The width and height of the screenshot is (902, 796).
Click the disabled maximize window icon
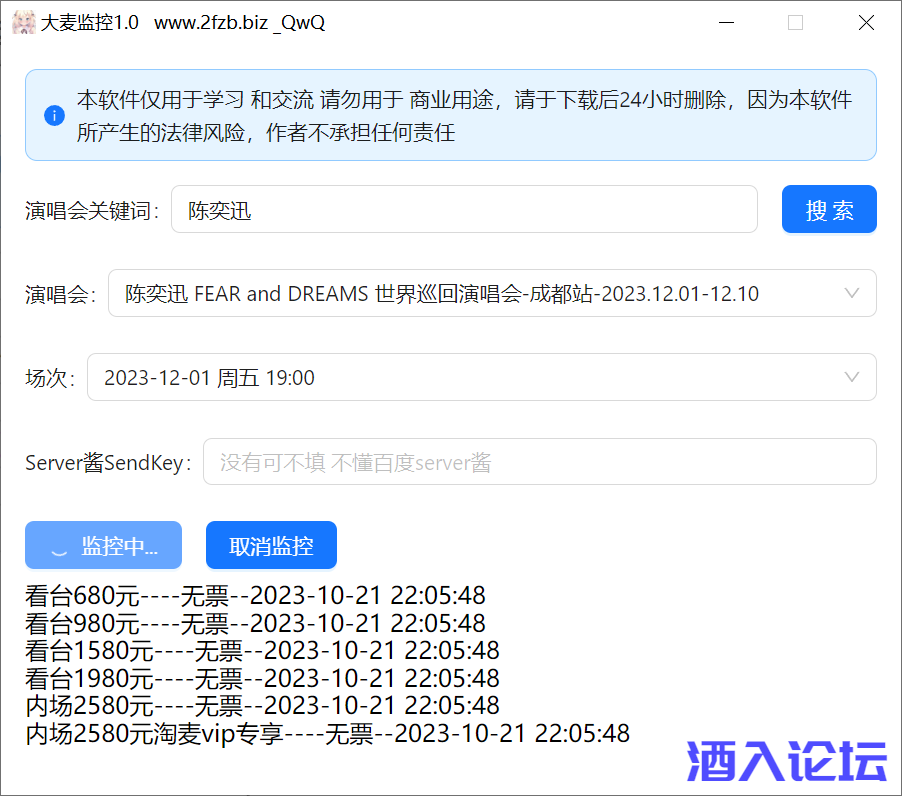(795, 22)
